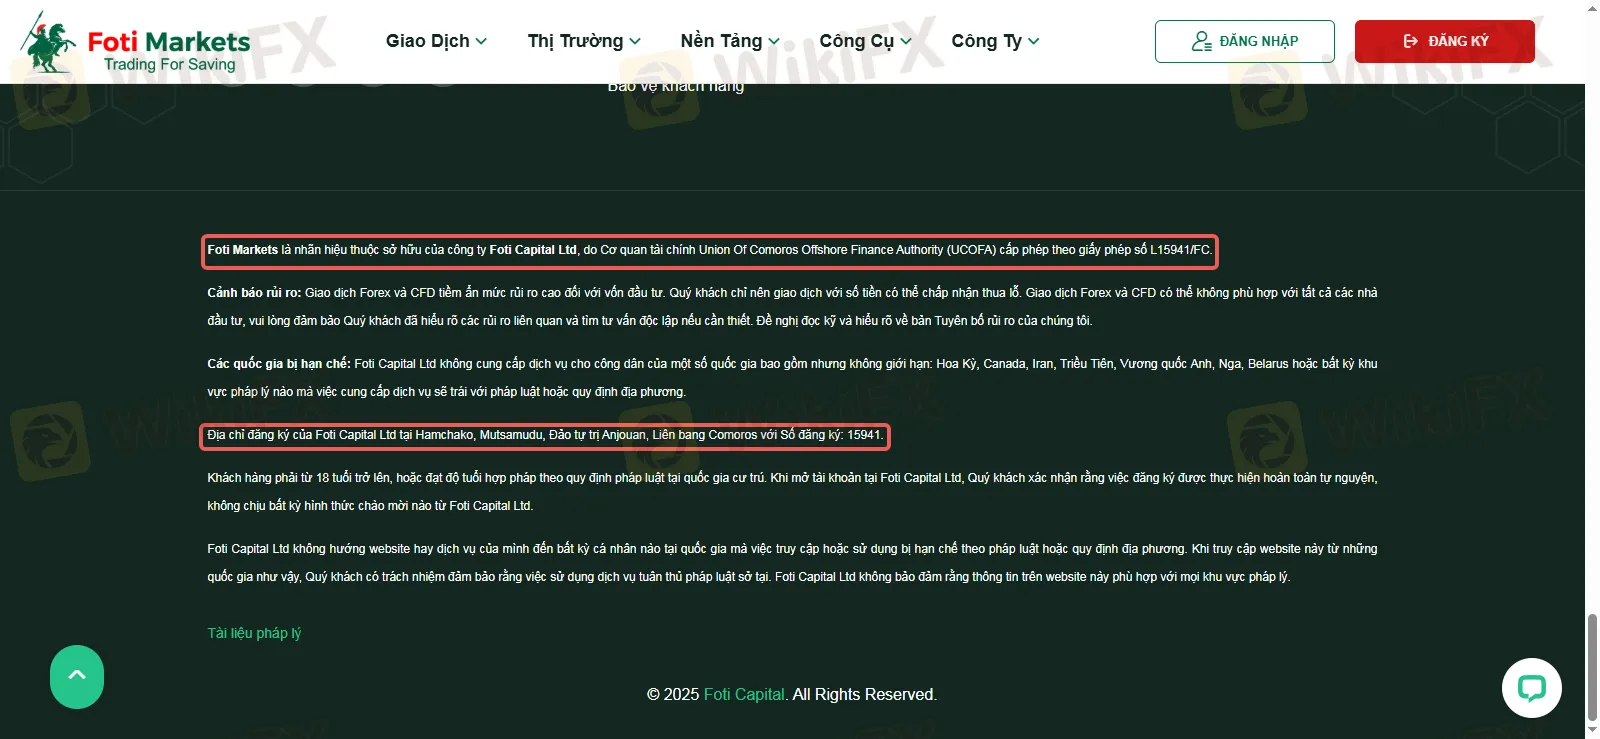Screen dimensions: 1600x739
Task: Expand the Thị Trường dropdown chevron
Action: [635, 41]
